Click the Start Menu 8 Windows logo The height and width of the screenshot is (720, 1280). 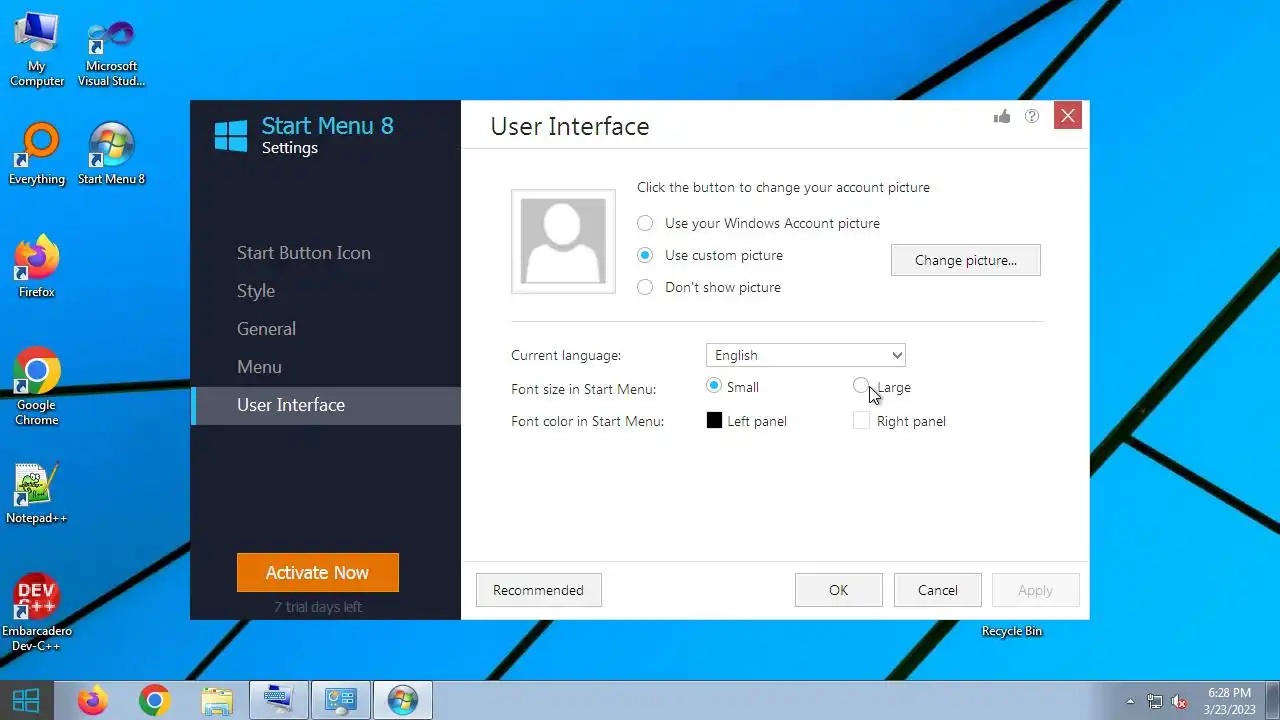pyautogui.click(x=231, y=136)
